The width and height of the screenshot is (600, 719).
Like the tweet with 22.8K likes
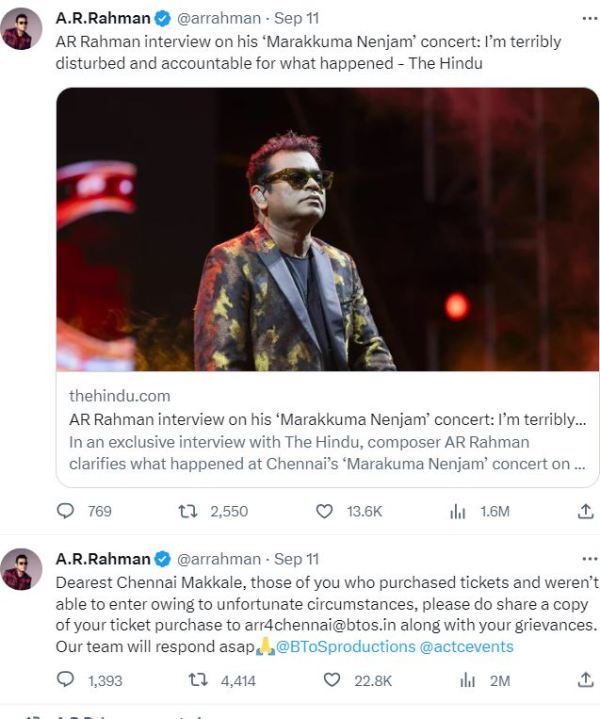pyautogui.click(x=332, y=680)
